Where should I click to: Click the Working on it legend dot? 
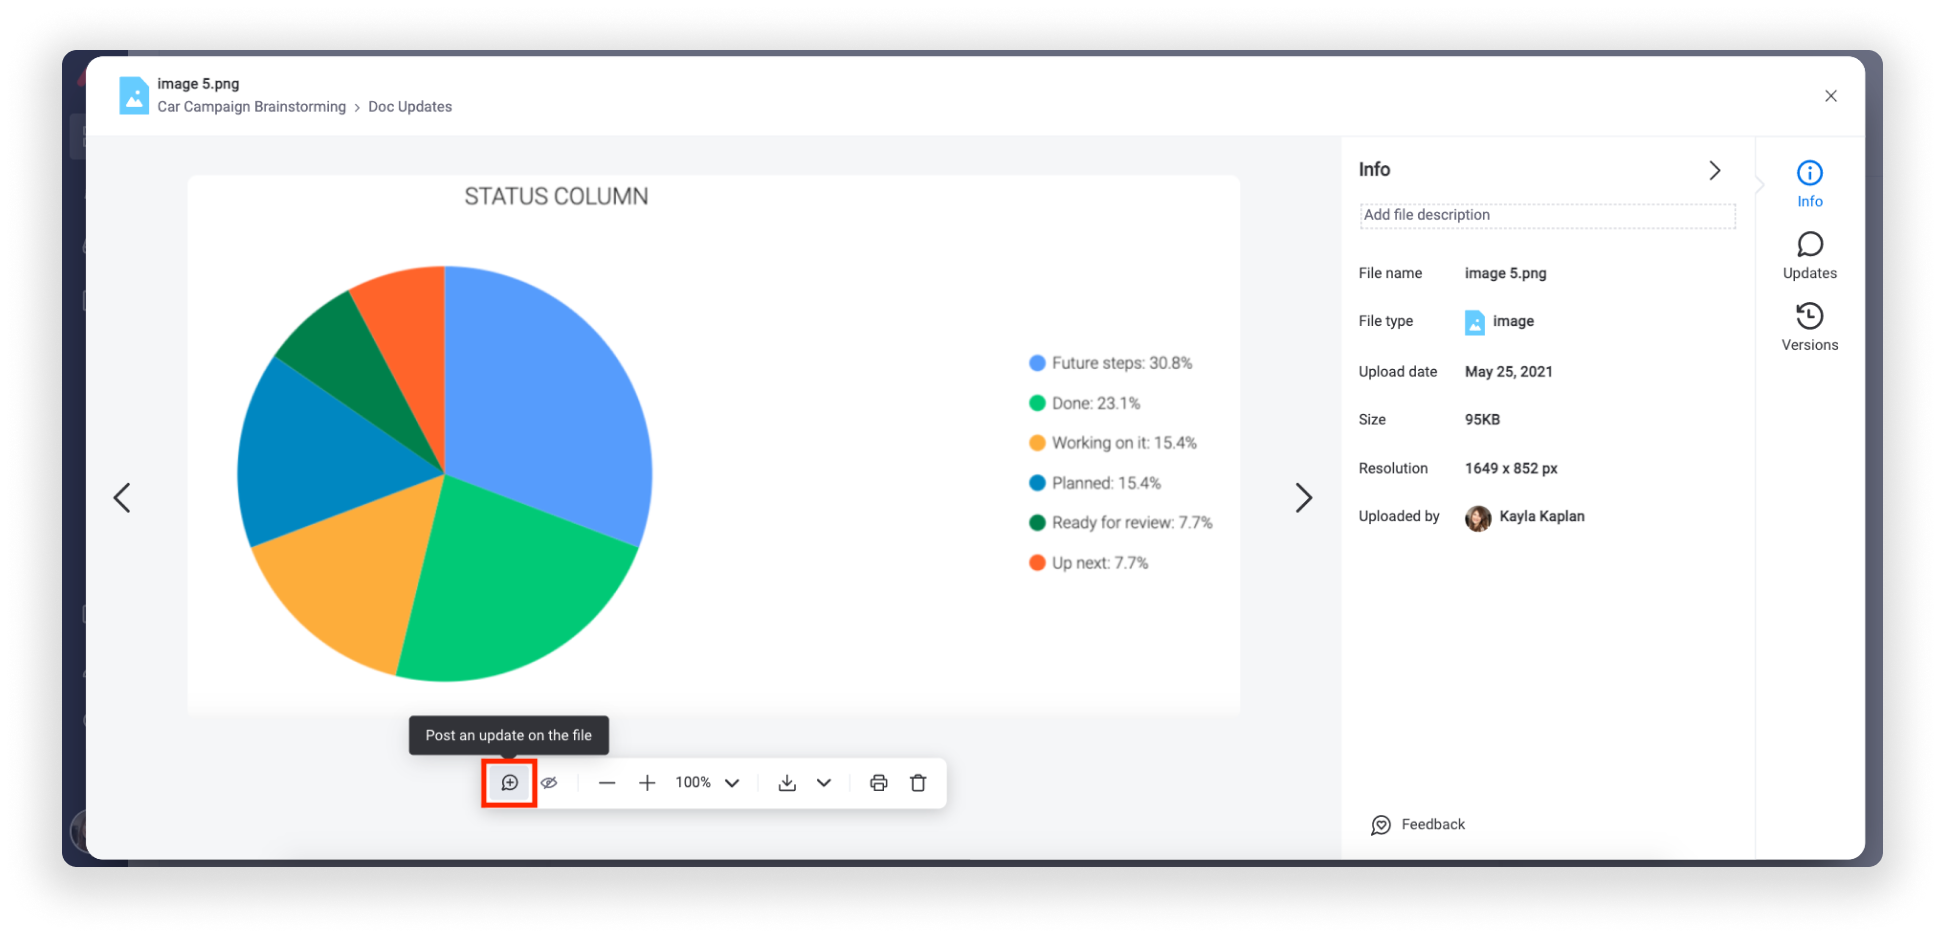[1037, 443]
